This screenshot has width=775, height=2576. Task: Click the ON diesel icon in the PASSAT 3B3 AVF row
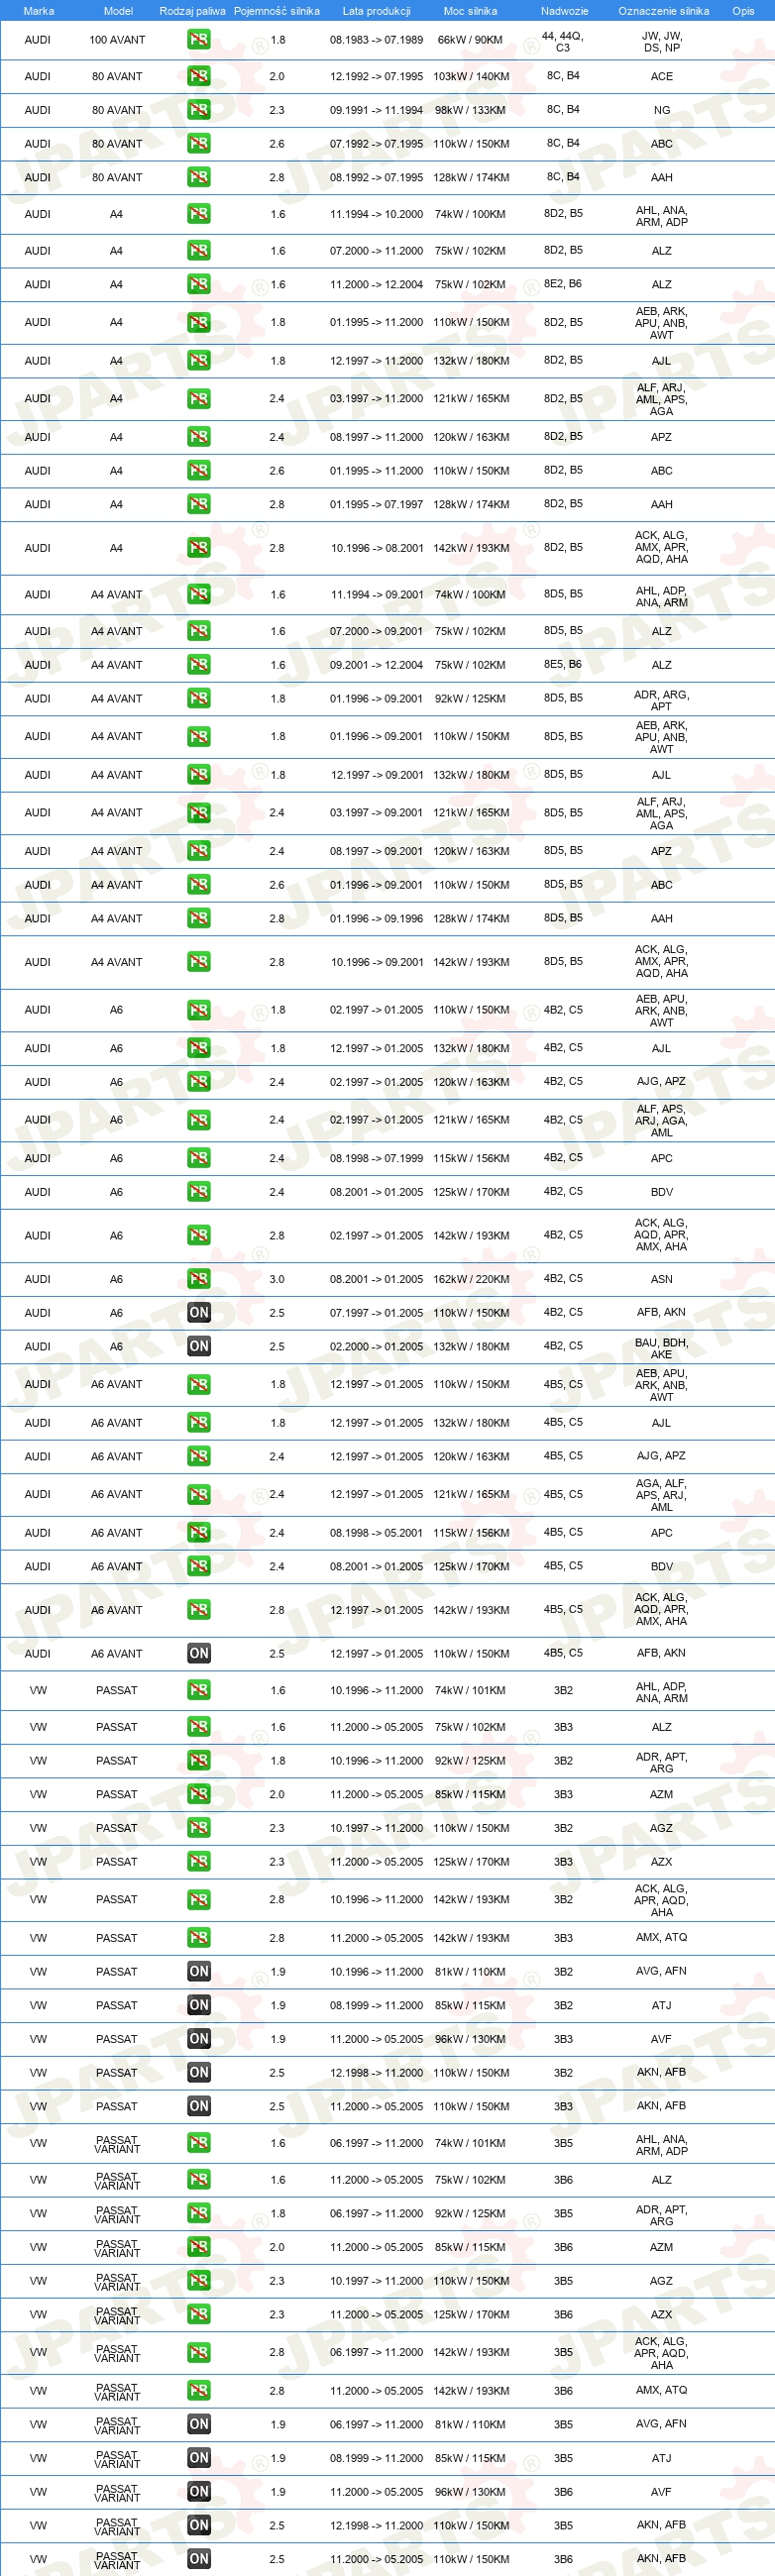pos(199,2039)
